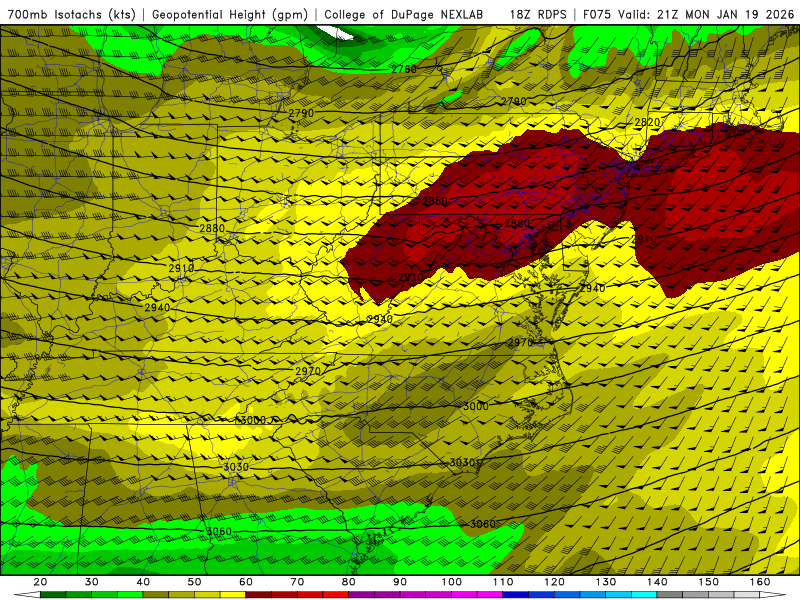The height and width of the screenshot is (600, 800).
Task: Click the '150' value on the color scale
Action: 708,582
